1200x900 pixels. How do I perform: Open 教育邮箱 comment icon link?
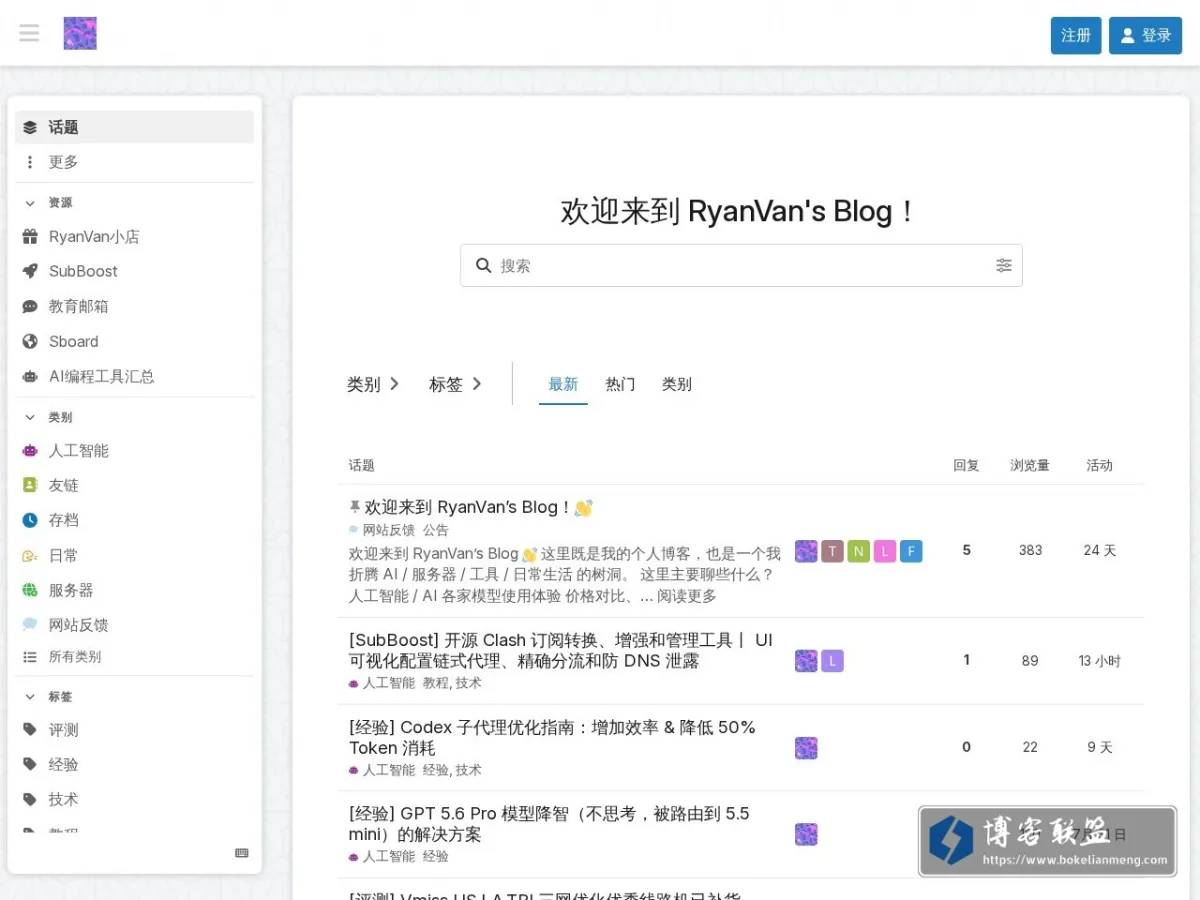134,306
